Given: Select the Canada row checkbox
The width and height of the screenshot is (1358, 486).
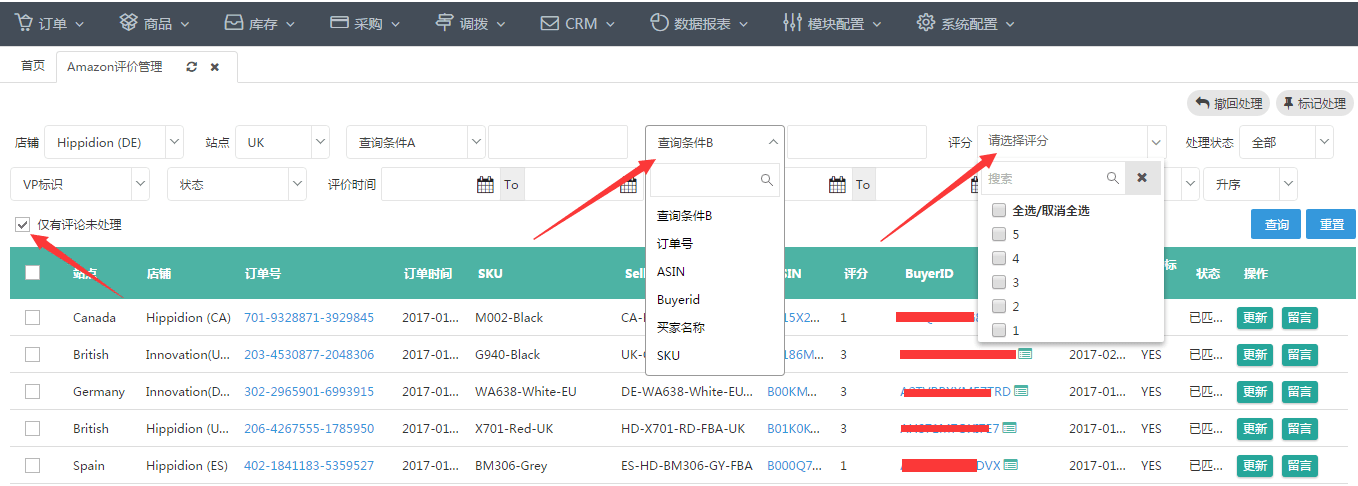Looking at the screenshot, I should [33, 317].
